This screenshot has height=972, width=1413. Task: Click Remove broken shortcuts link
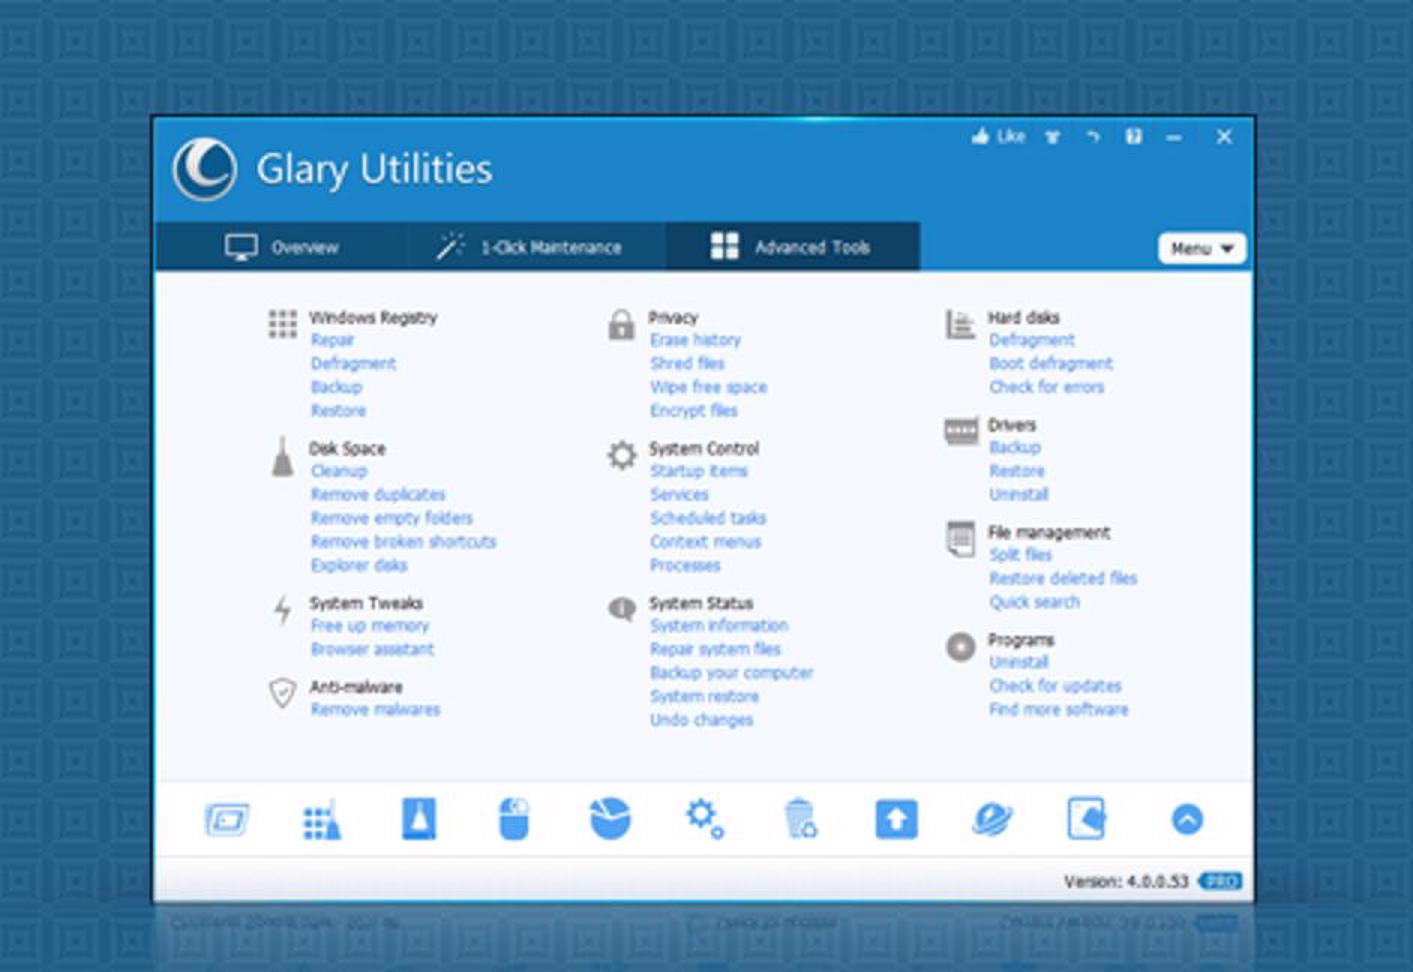click(x=403, y=542)
